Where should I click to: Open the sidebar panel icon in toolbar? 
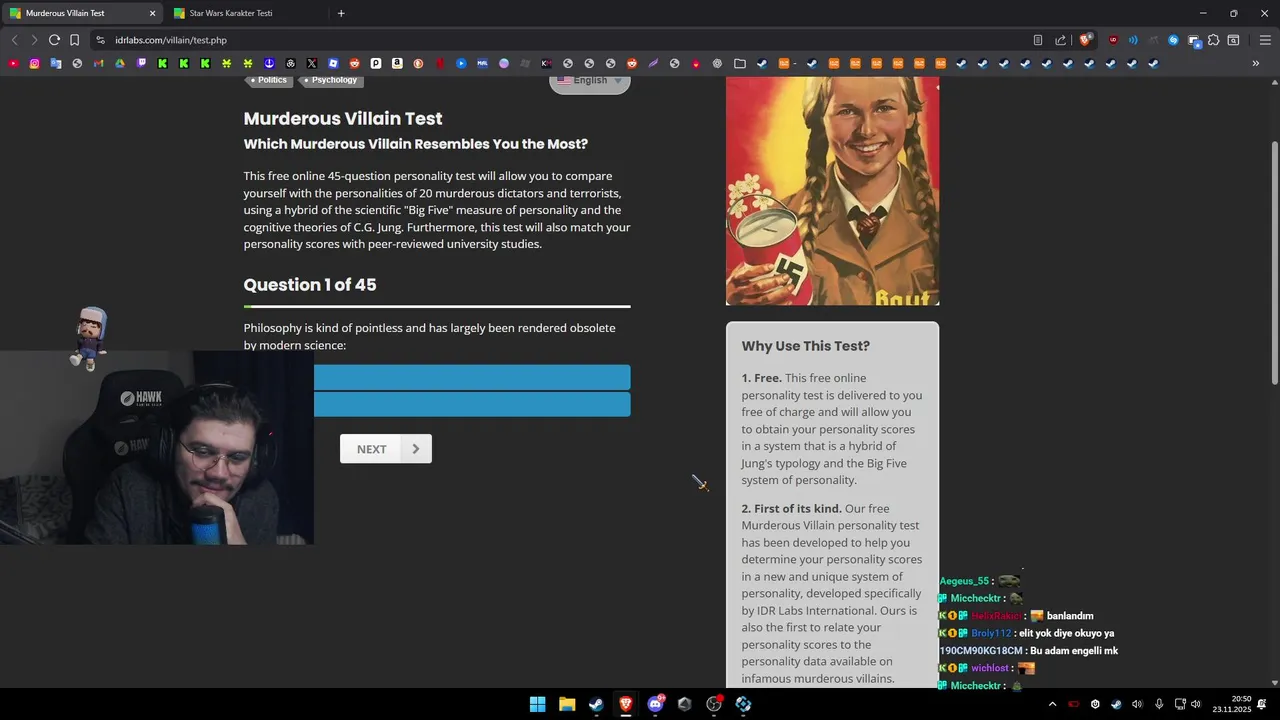pos(1233,40)
